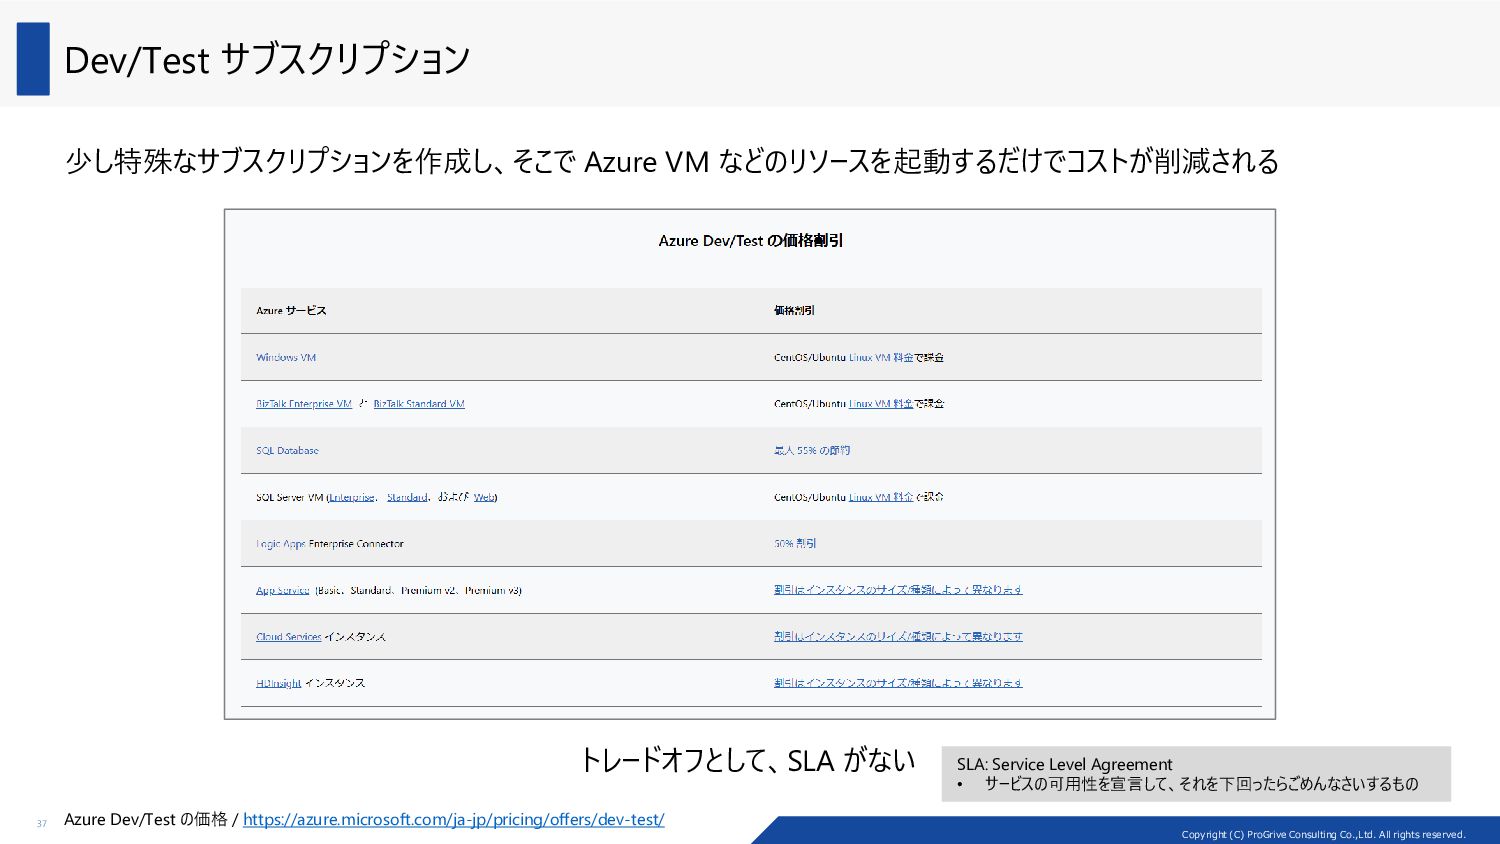Click the 'Azure Dev/Test の価格' footnote label
The width and height of the screenshot is (1500, 844).
pyautogui.click(x=146, y=819)
